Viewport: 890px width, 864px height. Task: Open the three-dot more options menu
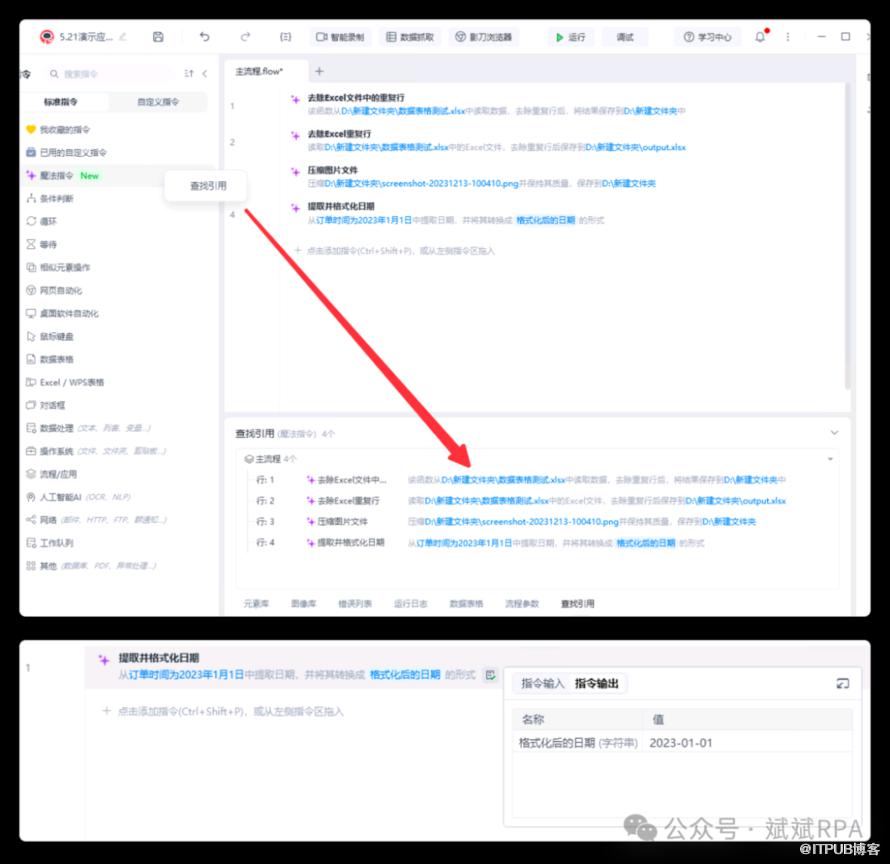[x=787, y=37]
